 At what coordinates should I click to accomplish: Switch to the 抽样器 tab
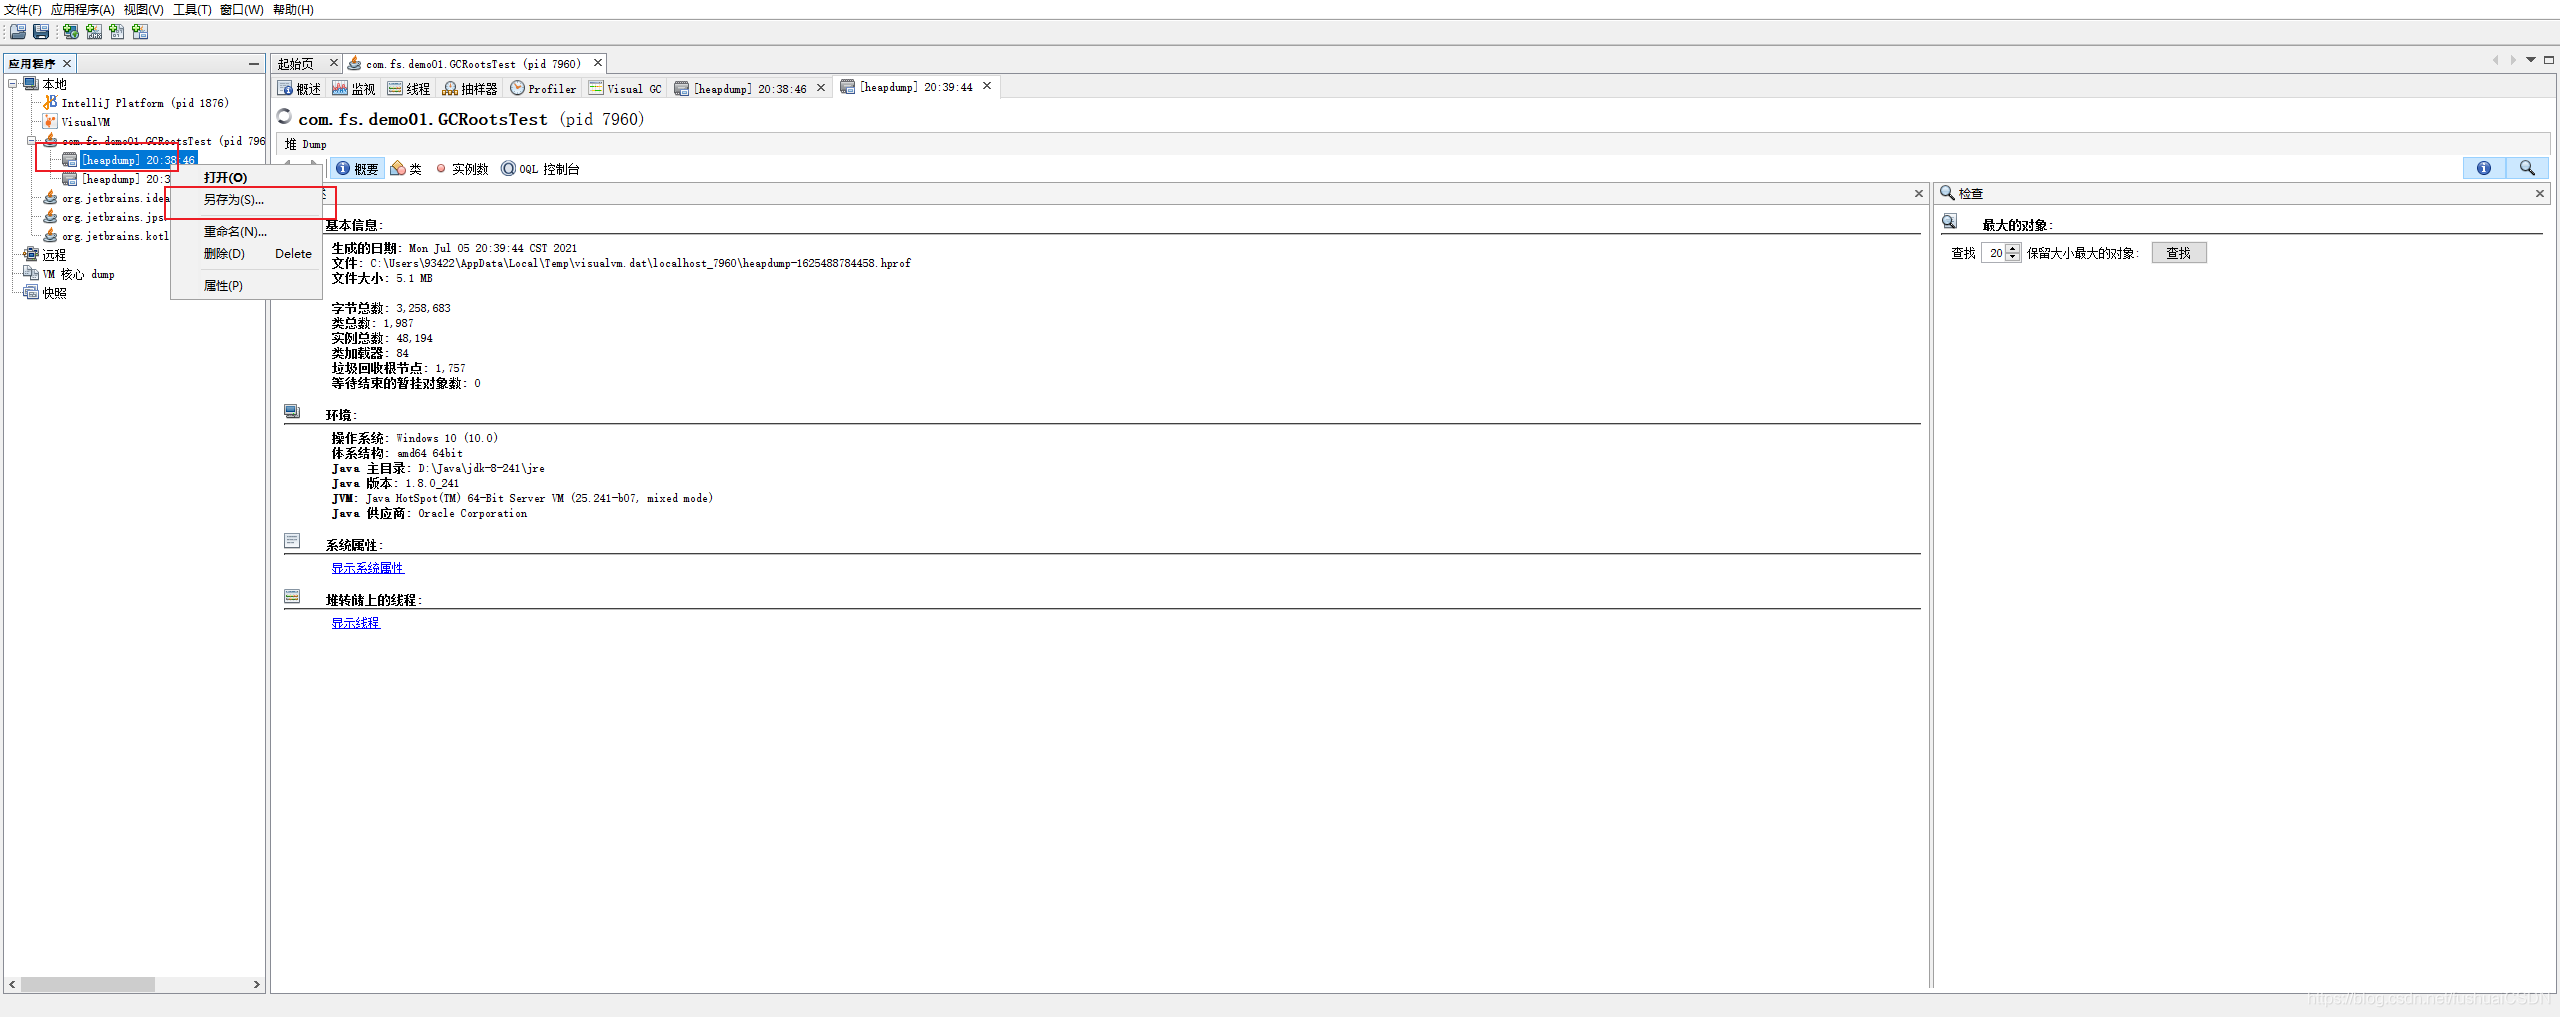click(470, 89)
